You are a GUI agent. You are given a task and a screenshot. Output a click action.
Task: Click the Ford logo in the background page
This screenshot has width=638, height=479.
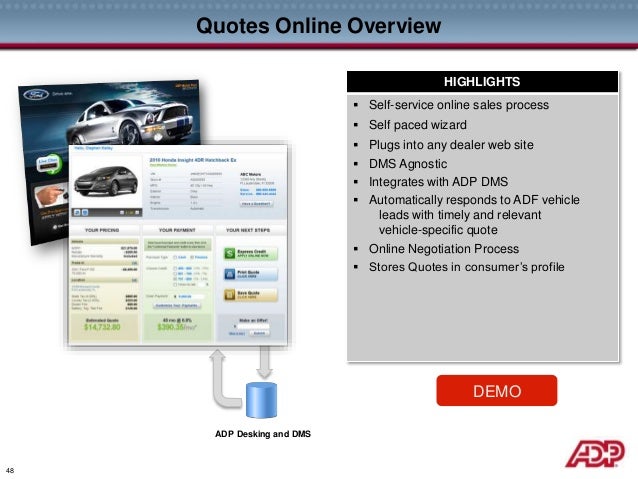point(36,95)
